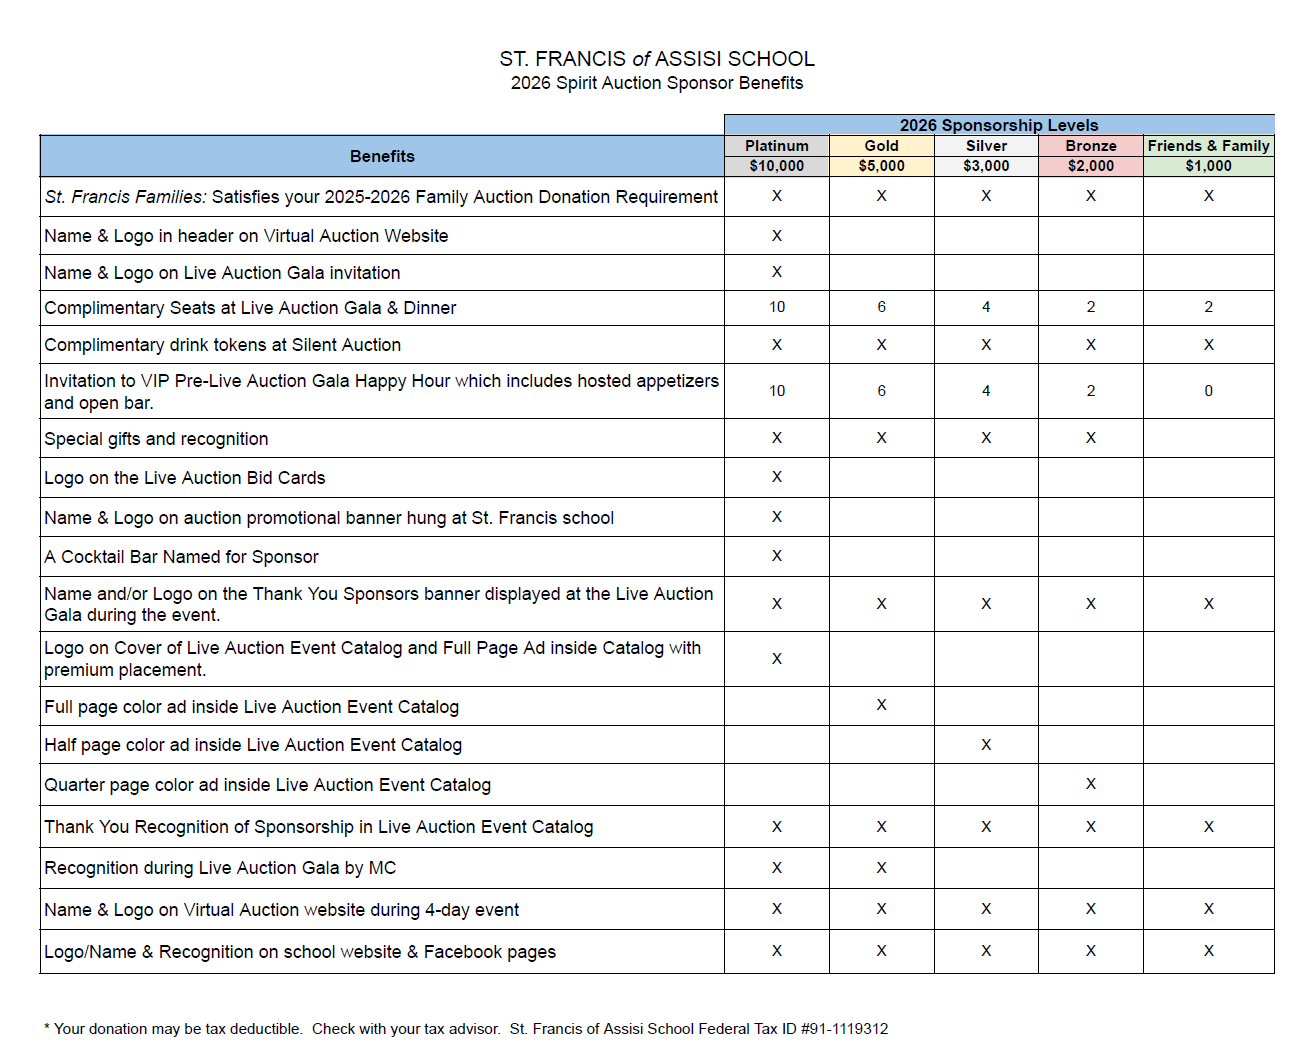Click Gold X for Full page color ad

(881, 705)
